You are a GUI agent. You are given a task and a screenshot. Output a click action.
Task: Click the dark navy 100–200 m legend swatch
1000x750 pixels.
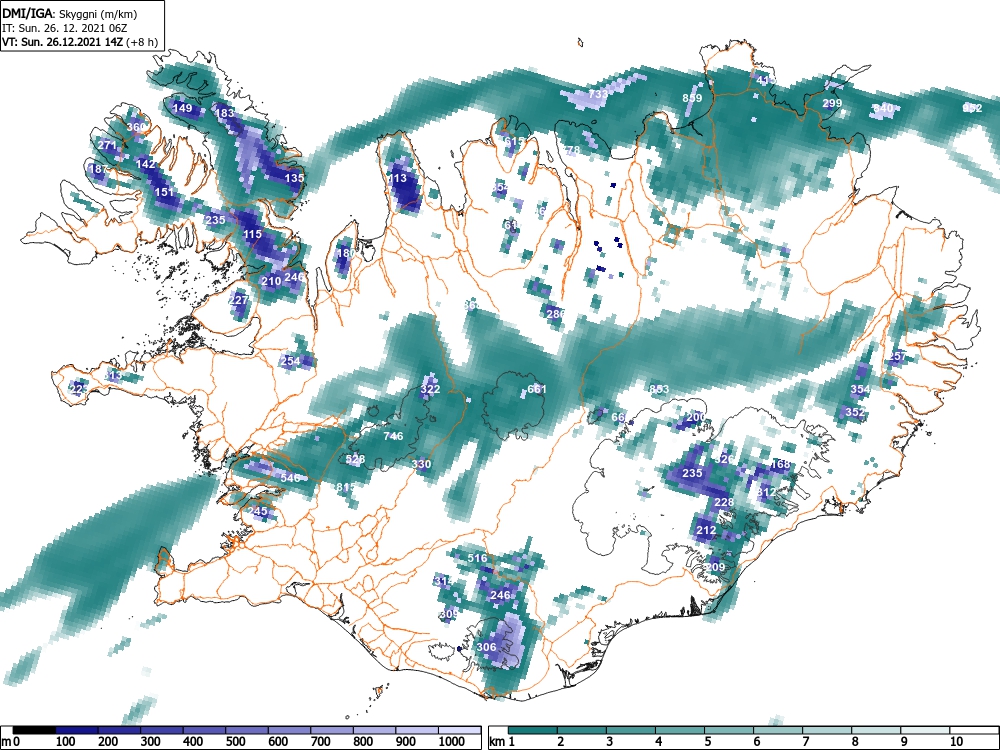click(x=77, y=730)
